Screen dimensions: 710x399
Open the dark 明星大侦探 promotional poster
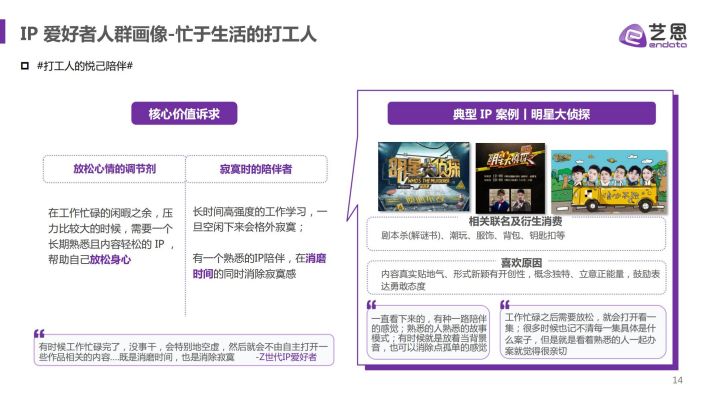pos(510,178)
